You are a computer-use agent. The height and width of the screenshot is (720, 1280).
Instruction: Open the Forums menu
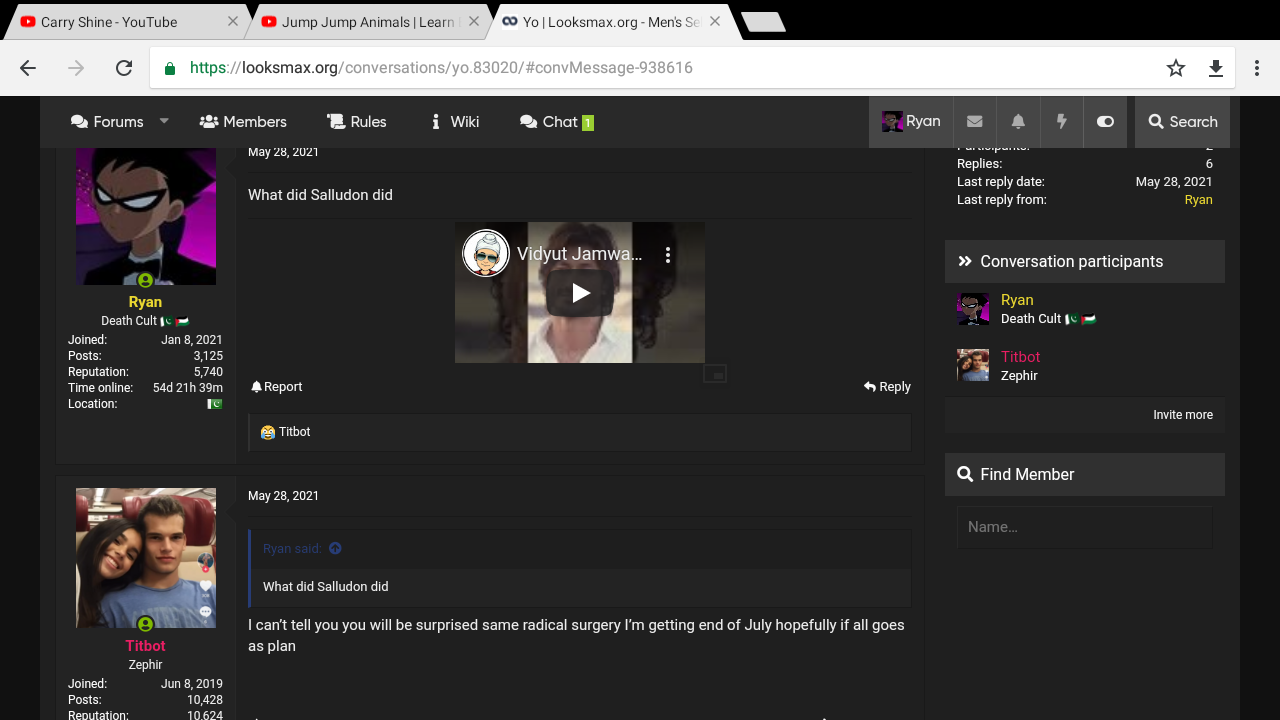point(107,122)
